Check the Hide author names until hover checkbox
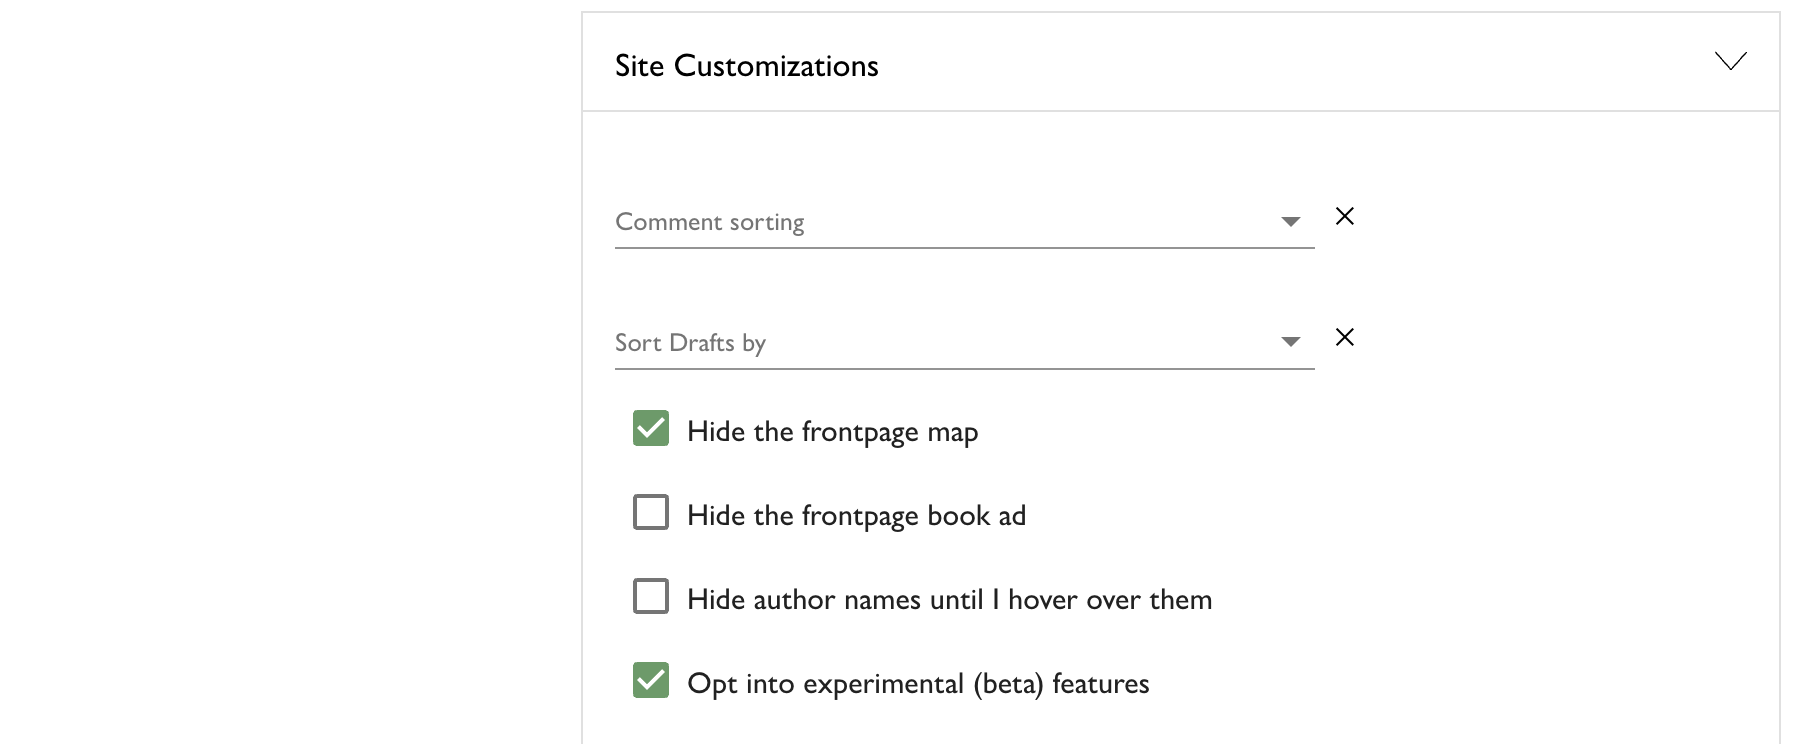Viewport: 1800px width, 744px height. (x=651, y=596)
